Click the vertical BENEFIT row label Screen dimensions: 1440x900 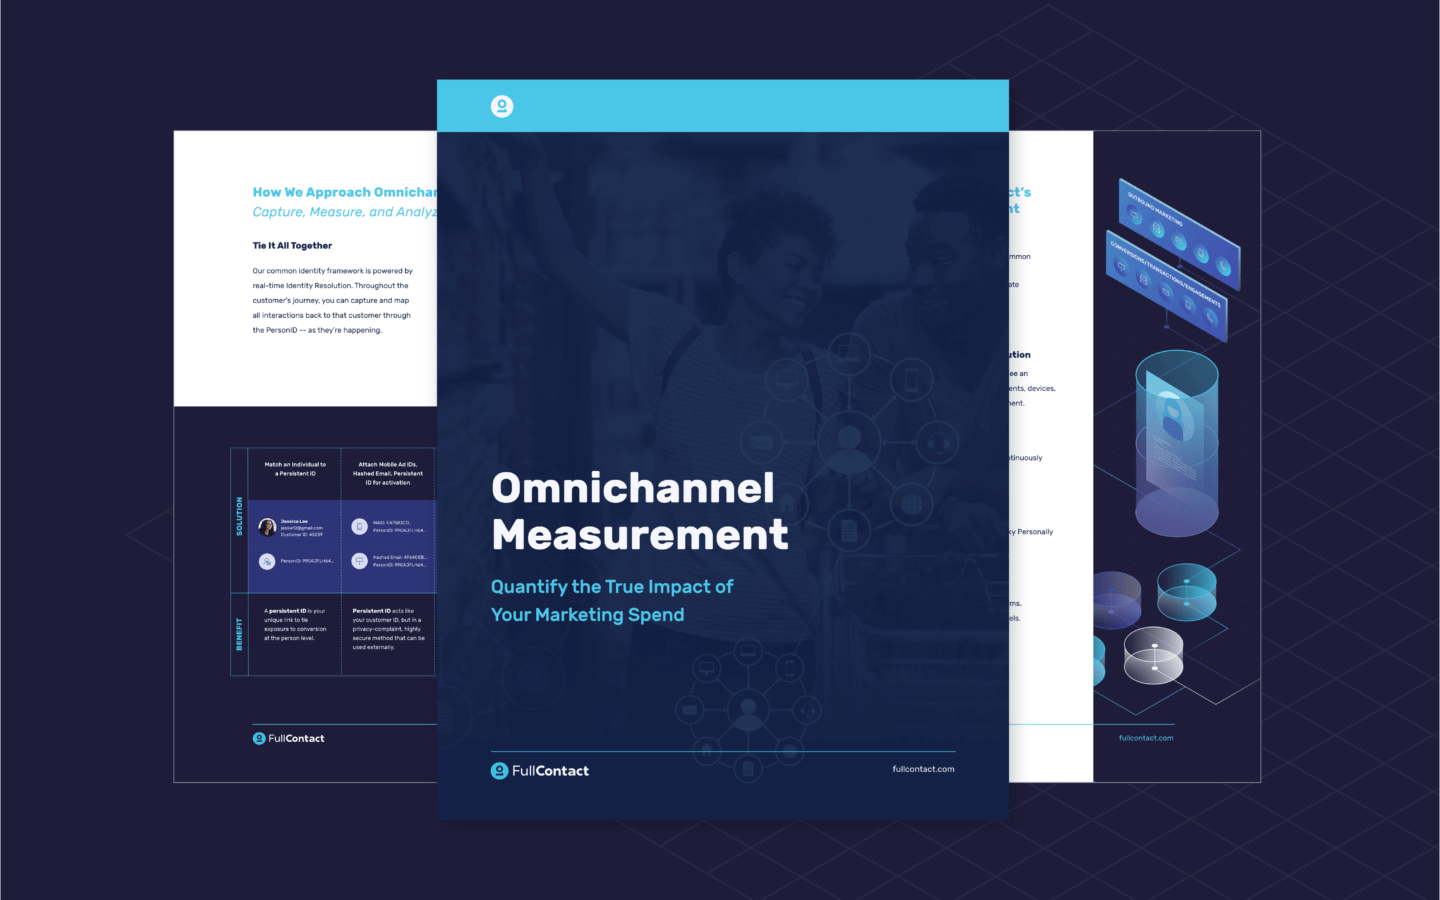[239, 634]
